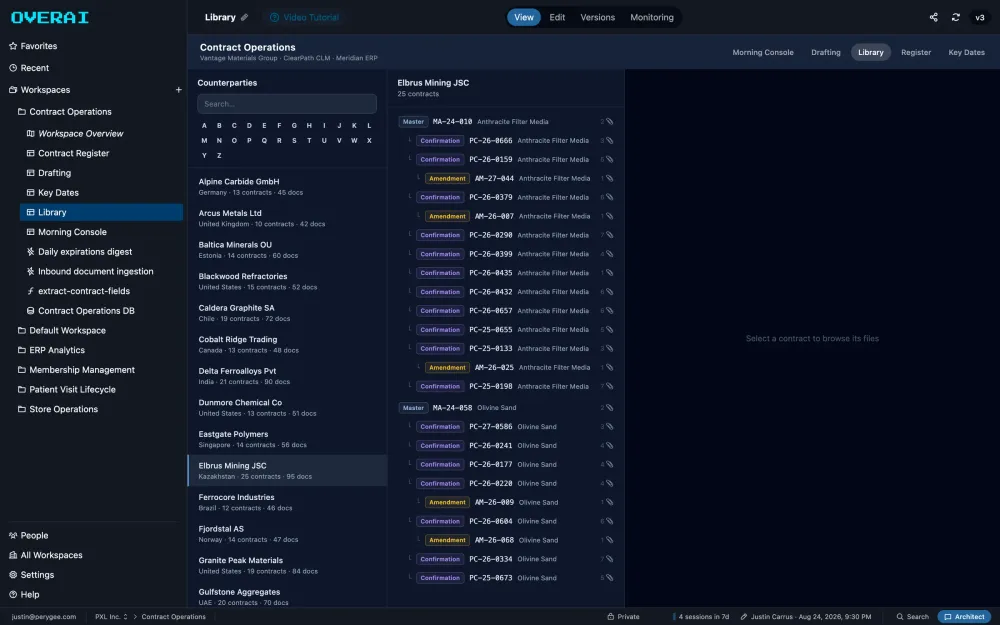Expand the Default Workspace folder
Screen dimensions: 1000x625
pos(62,330)
